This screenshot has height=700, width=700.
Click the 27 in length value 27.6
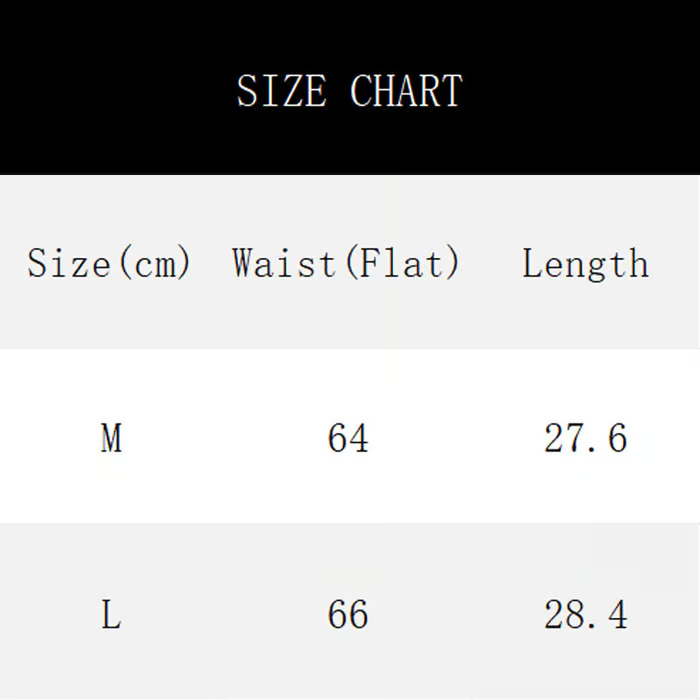point(565,438)
